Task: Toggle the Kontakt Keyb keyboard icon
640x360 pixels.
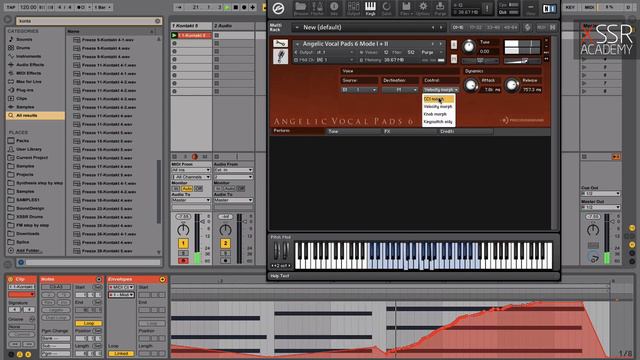Action: pyautogui.click(x=370, y=8)
